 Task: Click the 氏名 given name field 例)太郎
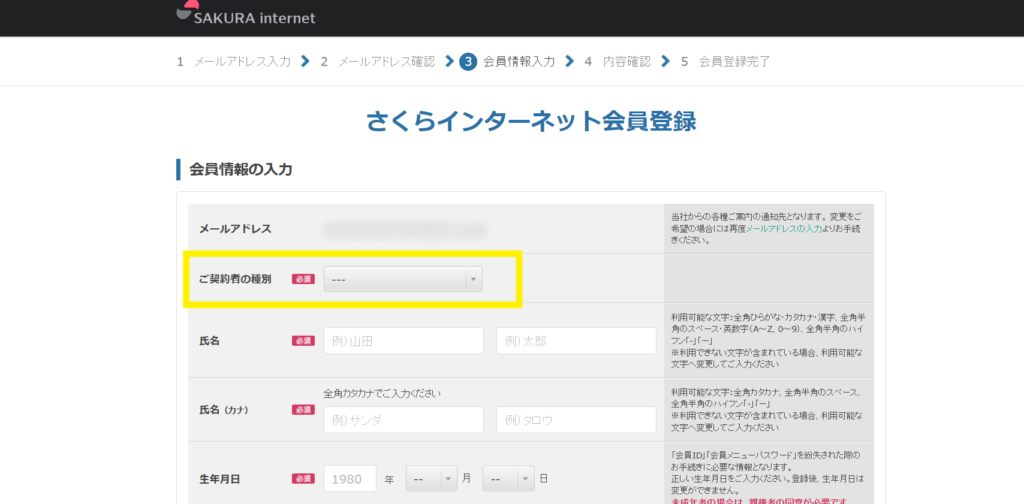[x=576, y=341]
